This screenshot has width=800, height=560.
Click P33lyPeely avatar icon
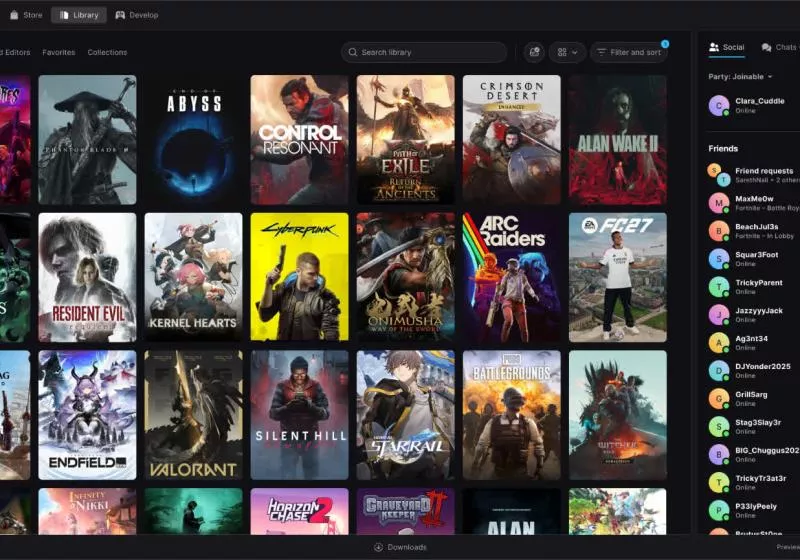[x=719, y=511]
